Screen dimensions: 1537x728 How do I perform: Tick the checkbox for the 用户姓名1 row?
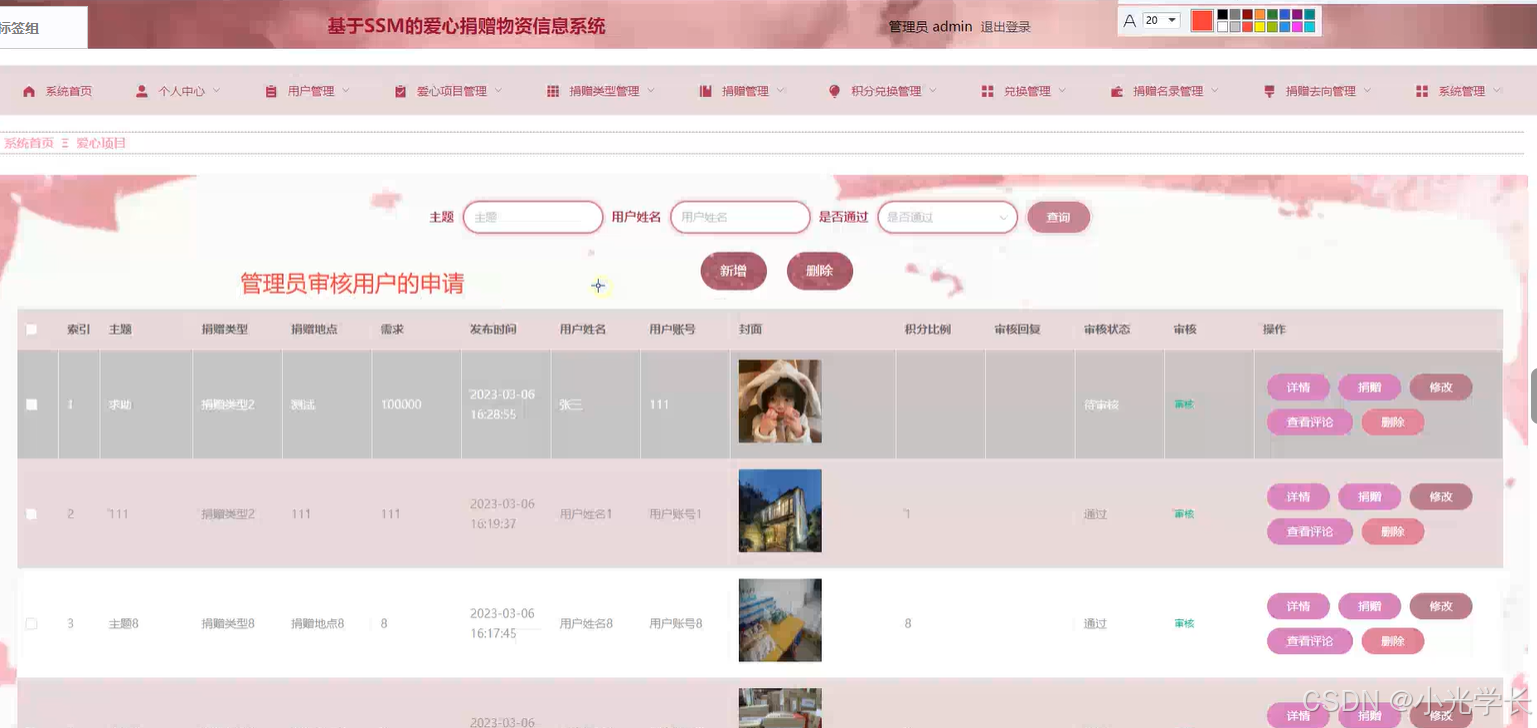32,514
